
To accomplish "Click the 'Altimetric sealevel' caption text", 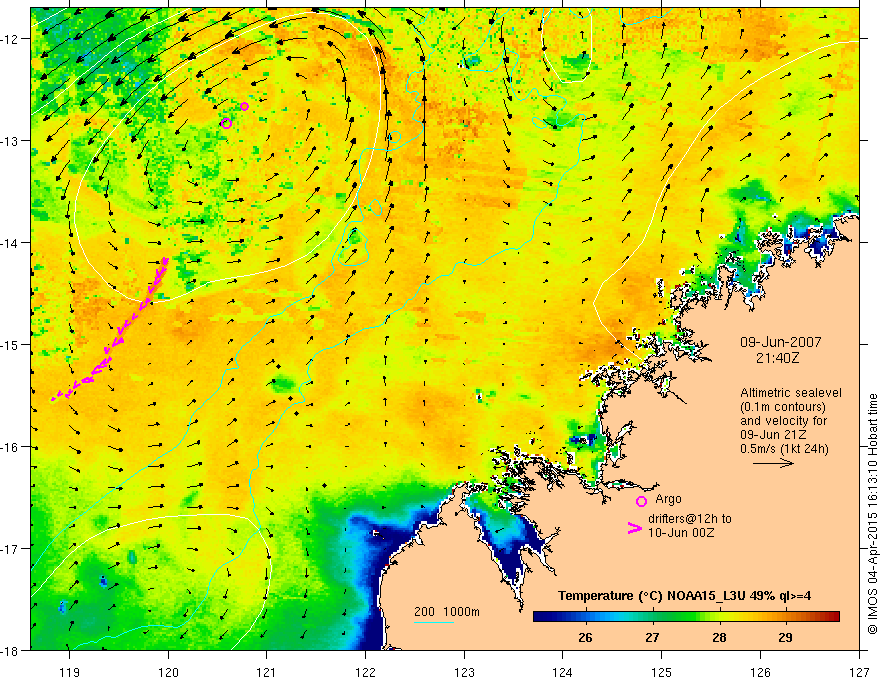I will 791,393.
